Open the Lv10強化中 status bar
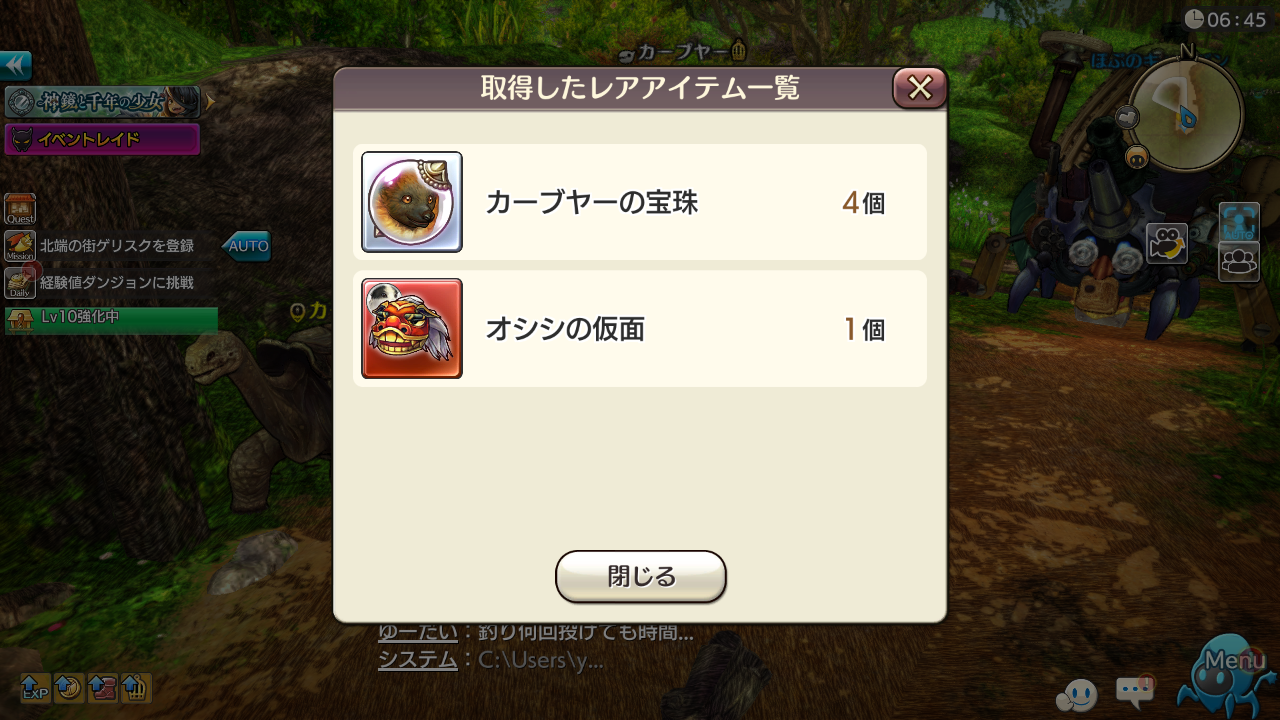This screenshot has width=1280, height=720. pyautogui.click(x=111, y=320)
